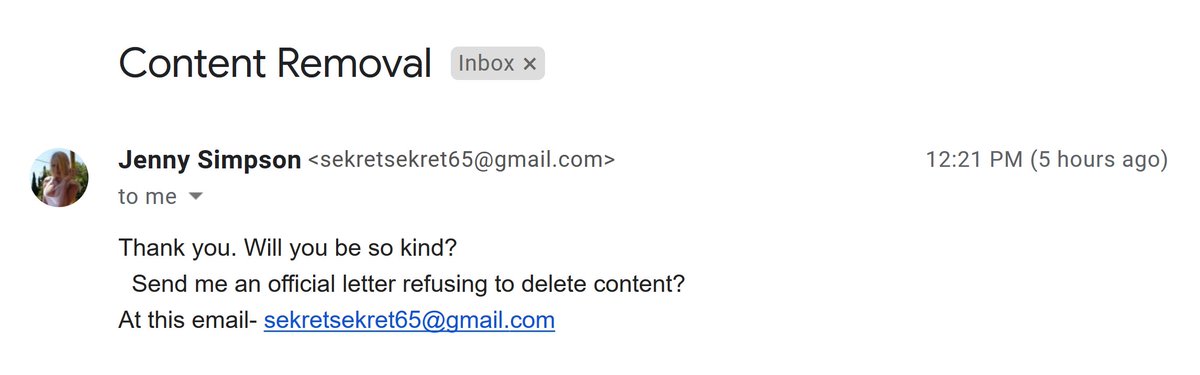
Task: Click the Inbox label chip text
Action: click(x=486, y=64)
